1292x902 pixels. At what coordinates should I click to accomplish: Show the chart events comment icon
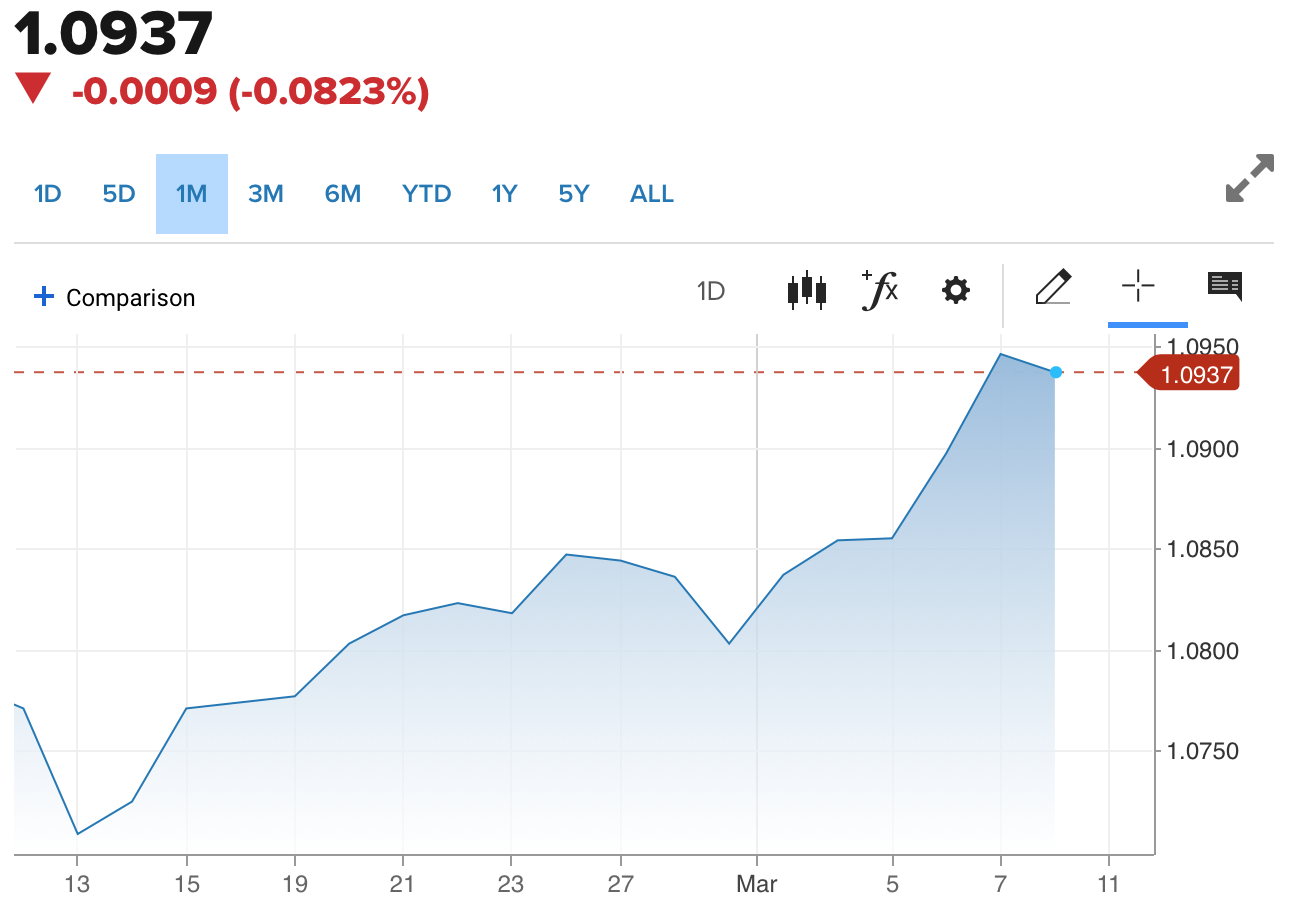pyautogui.click(x=1224, y=286)
